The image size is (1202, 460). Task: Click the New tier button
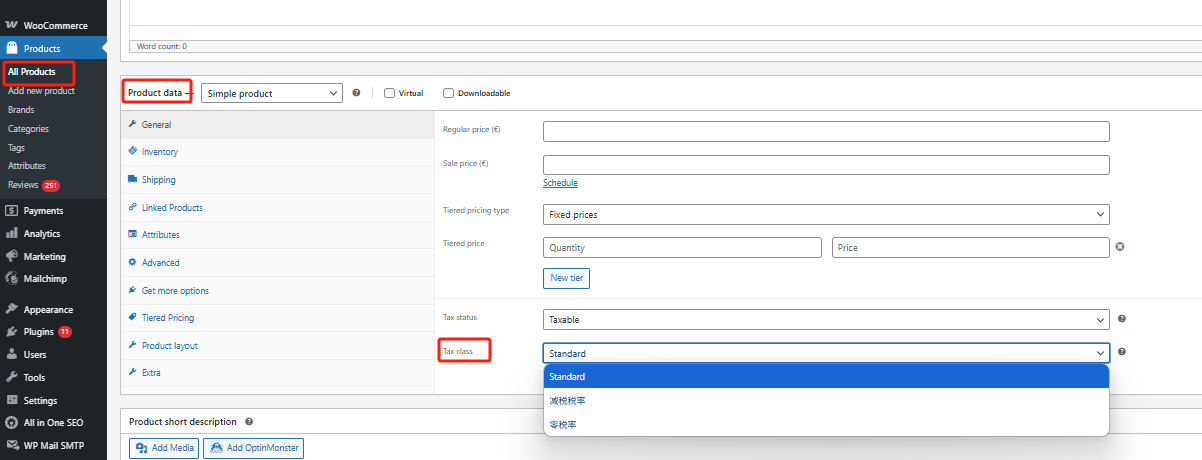(566, 278)
